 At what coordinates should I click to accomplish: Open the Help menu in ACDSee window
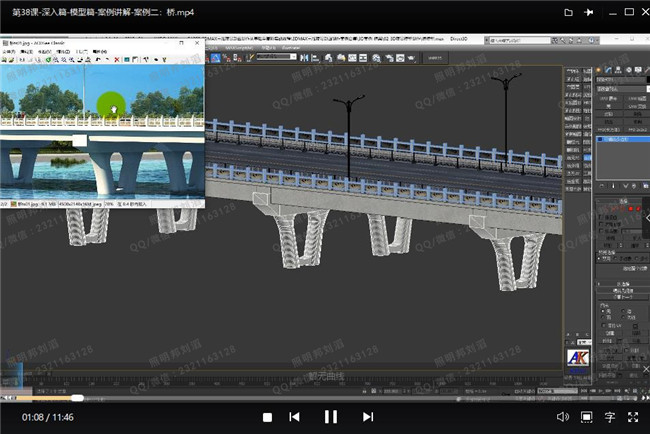[100, 51]
